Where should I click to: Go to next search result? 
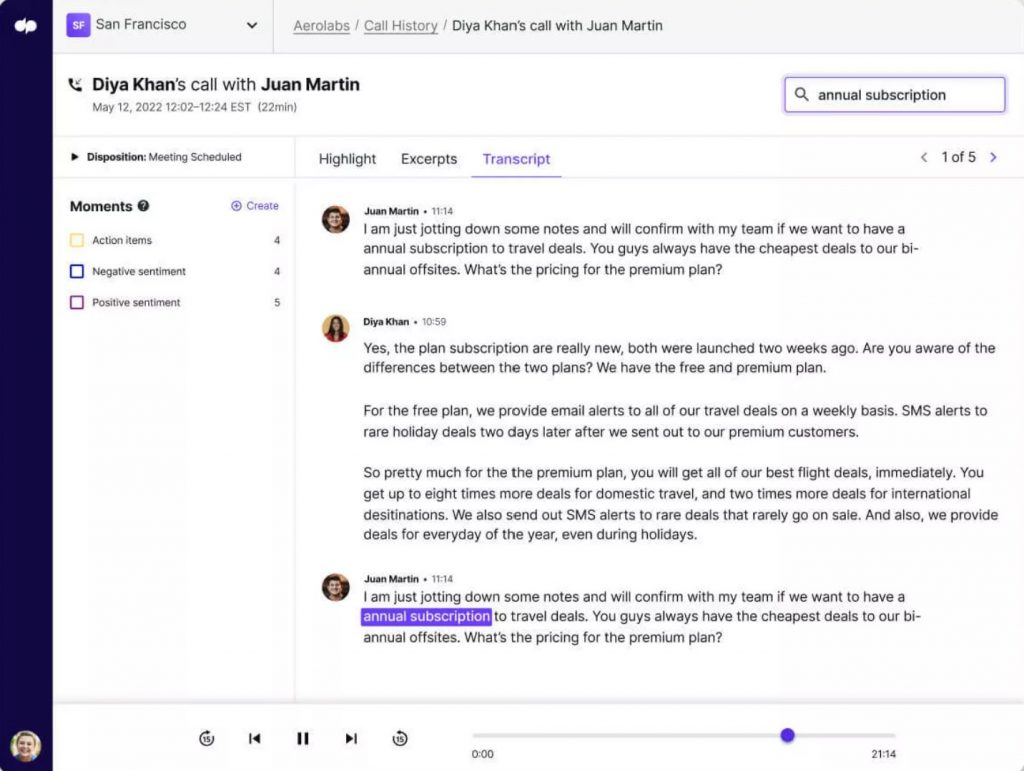tap(993, 157)
